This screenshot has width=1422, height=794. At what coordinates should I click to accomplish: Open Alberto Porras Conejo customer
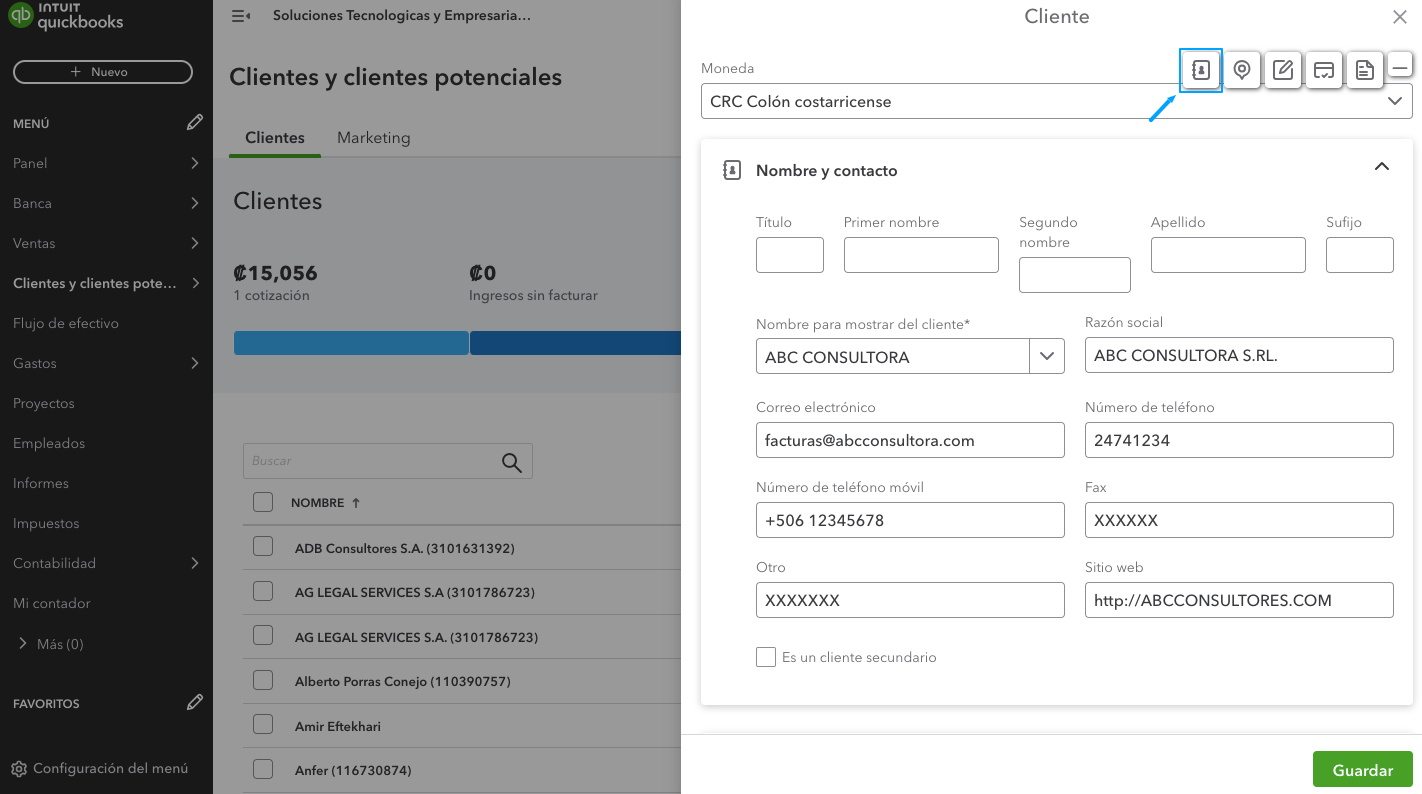pyautogui.click(x=403, y=681)
